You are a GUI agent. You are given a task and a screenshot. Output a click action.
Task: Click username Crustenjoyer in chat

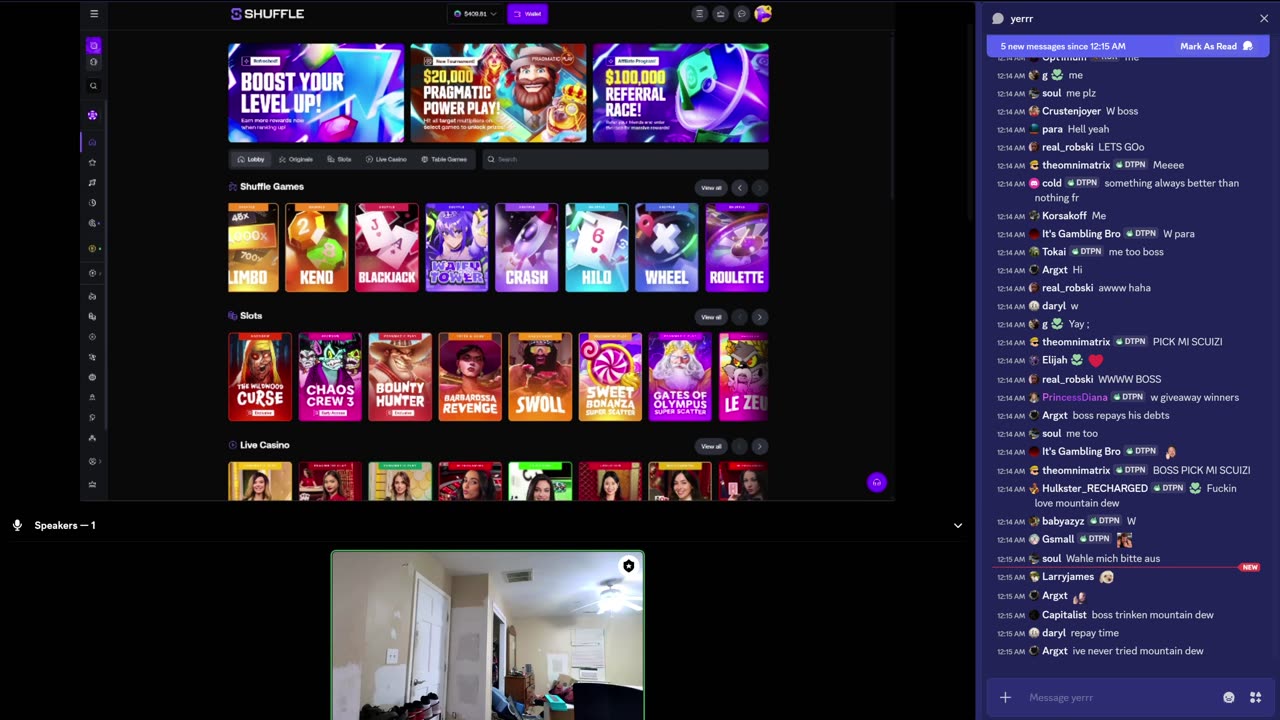(x=1071, y=111)
